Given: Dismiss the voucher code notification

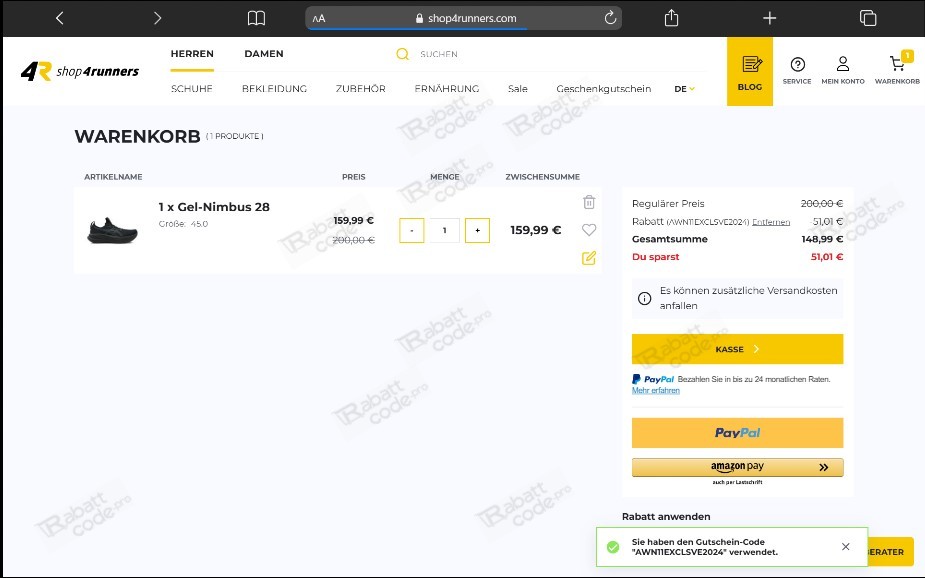Looking at the screenshot, I should pos(845,547).
